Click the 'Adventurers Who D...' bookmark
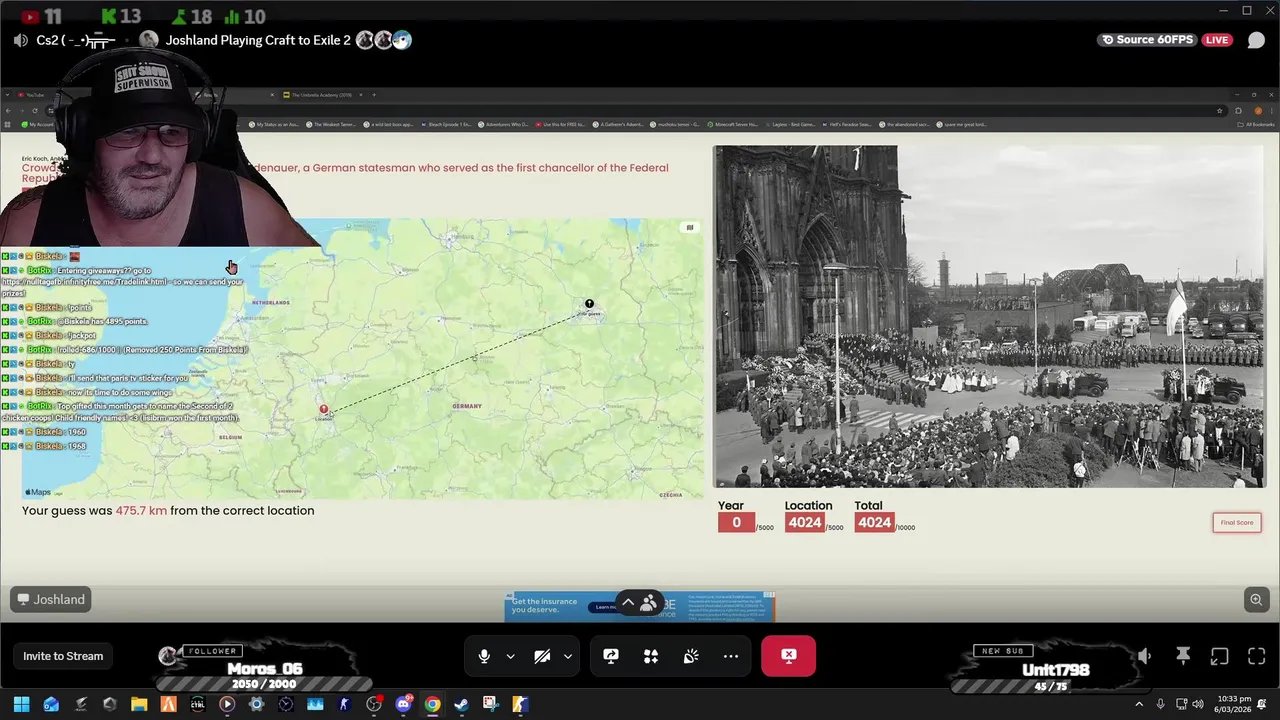Viewport: 1280px width, 720px height. pyautogui.click(x=505, y=124)
